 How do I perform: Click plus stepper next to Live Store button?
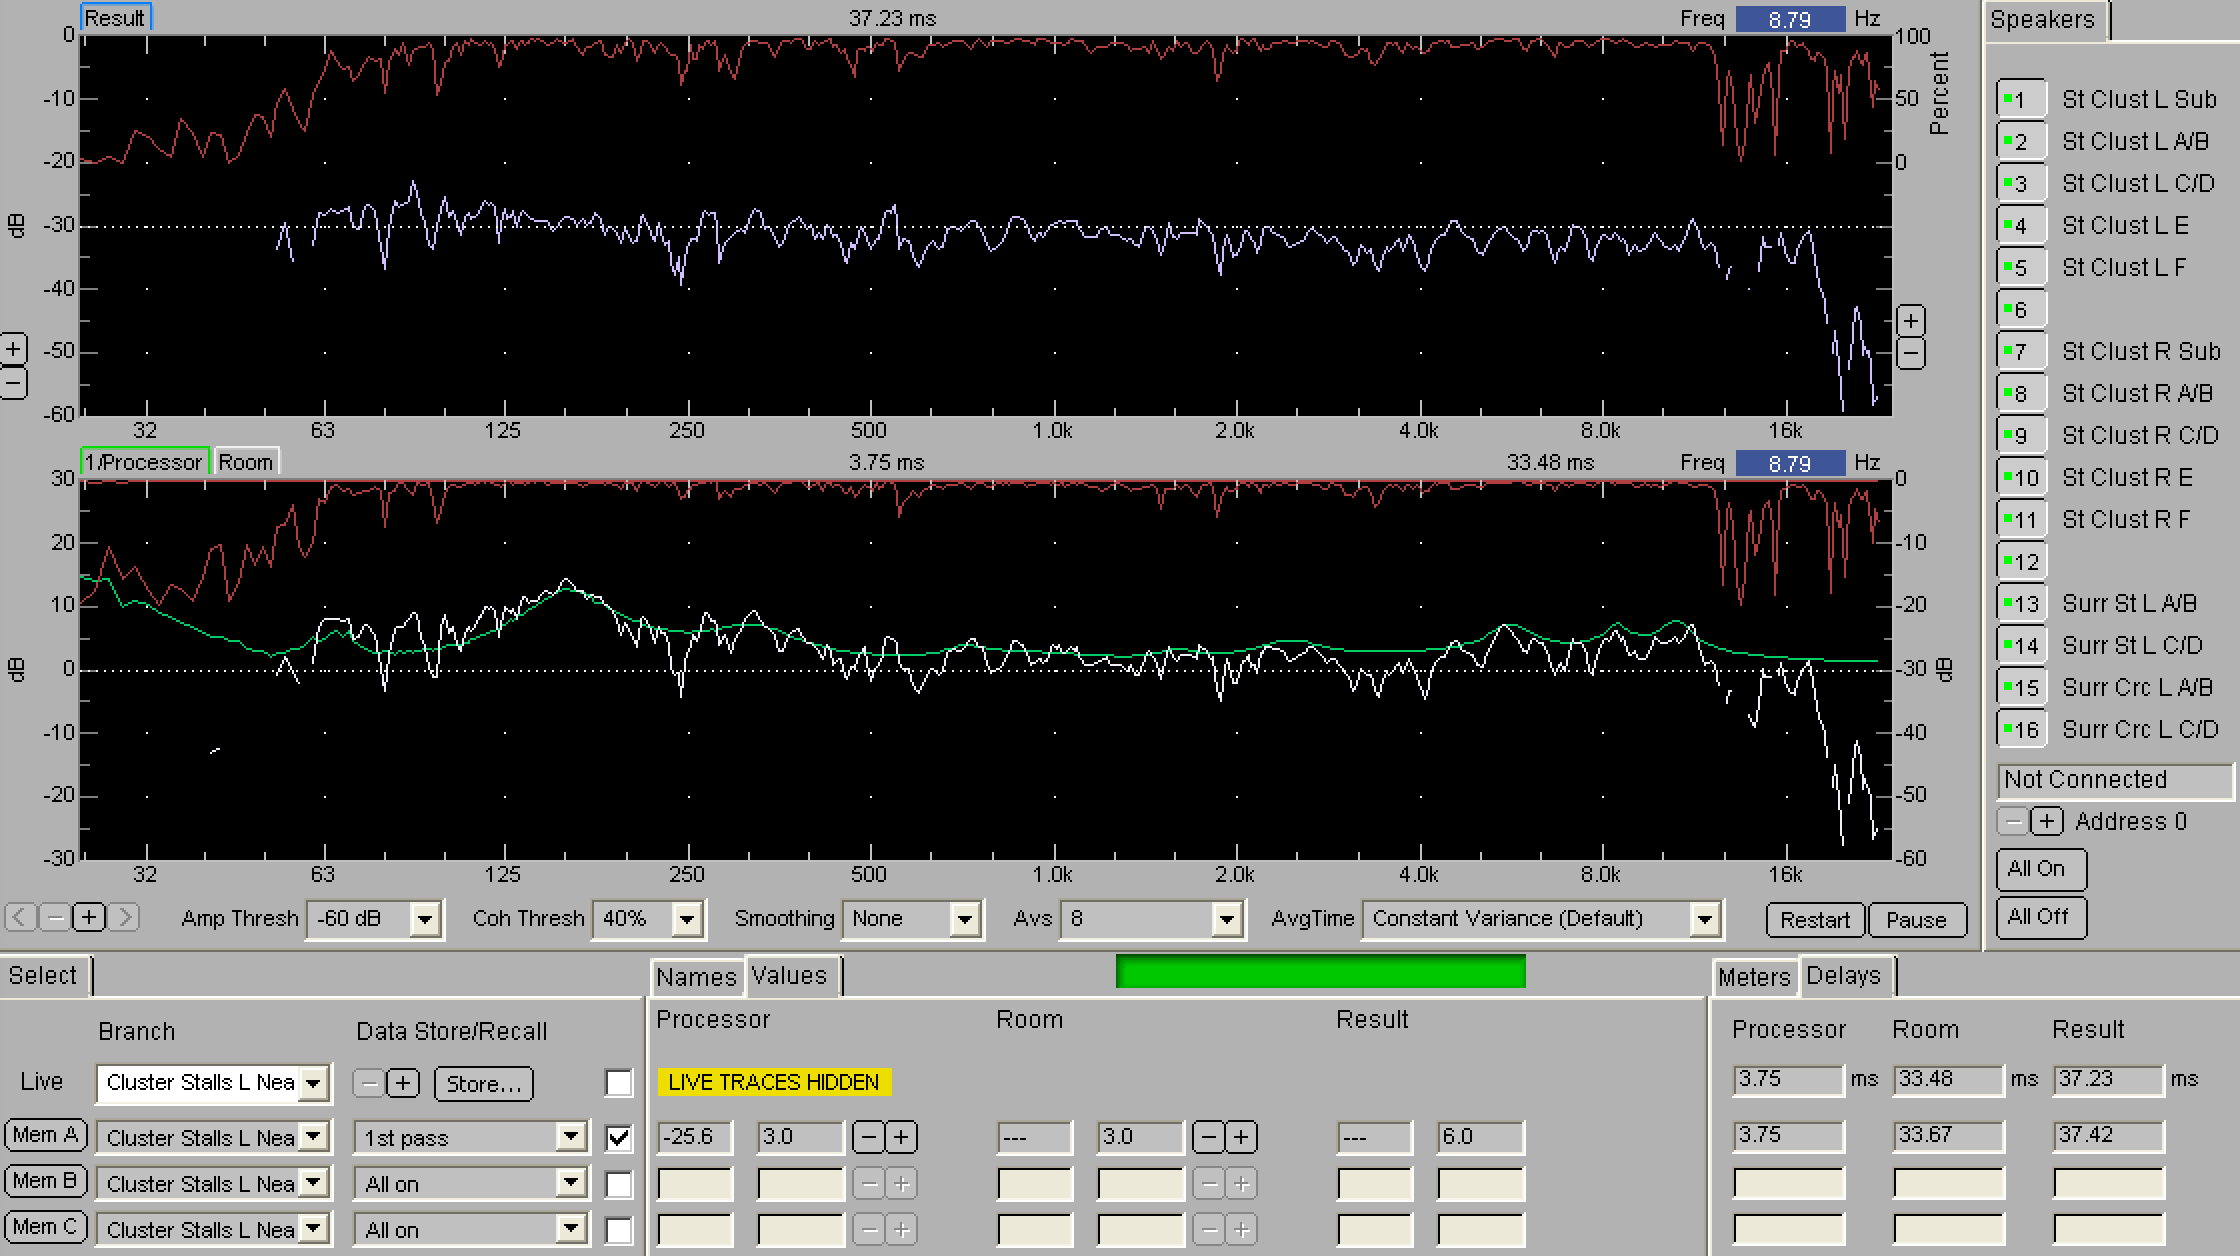[402, 1083]
